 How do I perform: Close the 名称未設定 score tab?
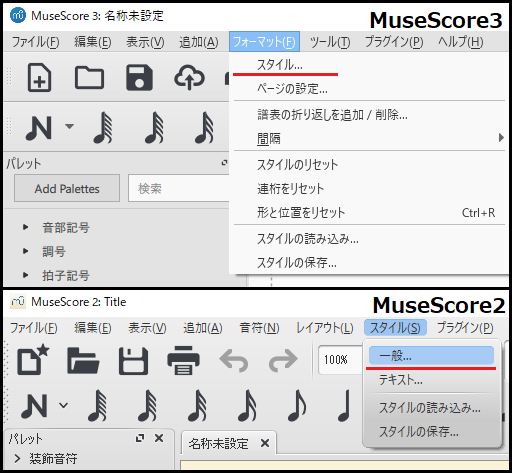265,443
